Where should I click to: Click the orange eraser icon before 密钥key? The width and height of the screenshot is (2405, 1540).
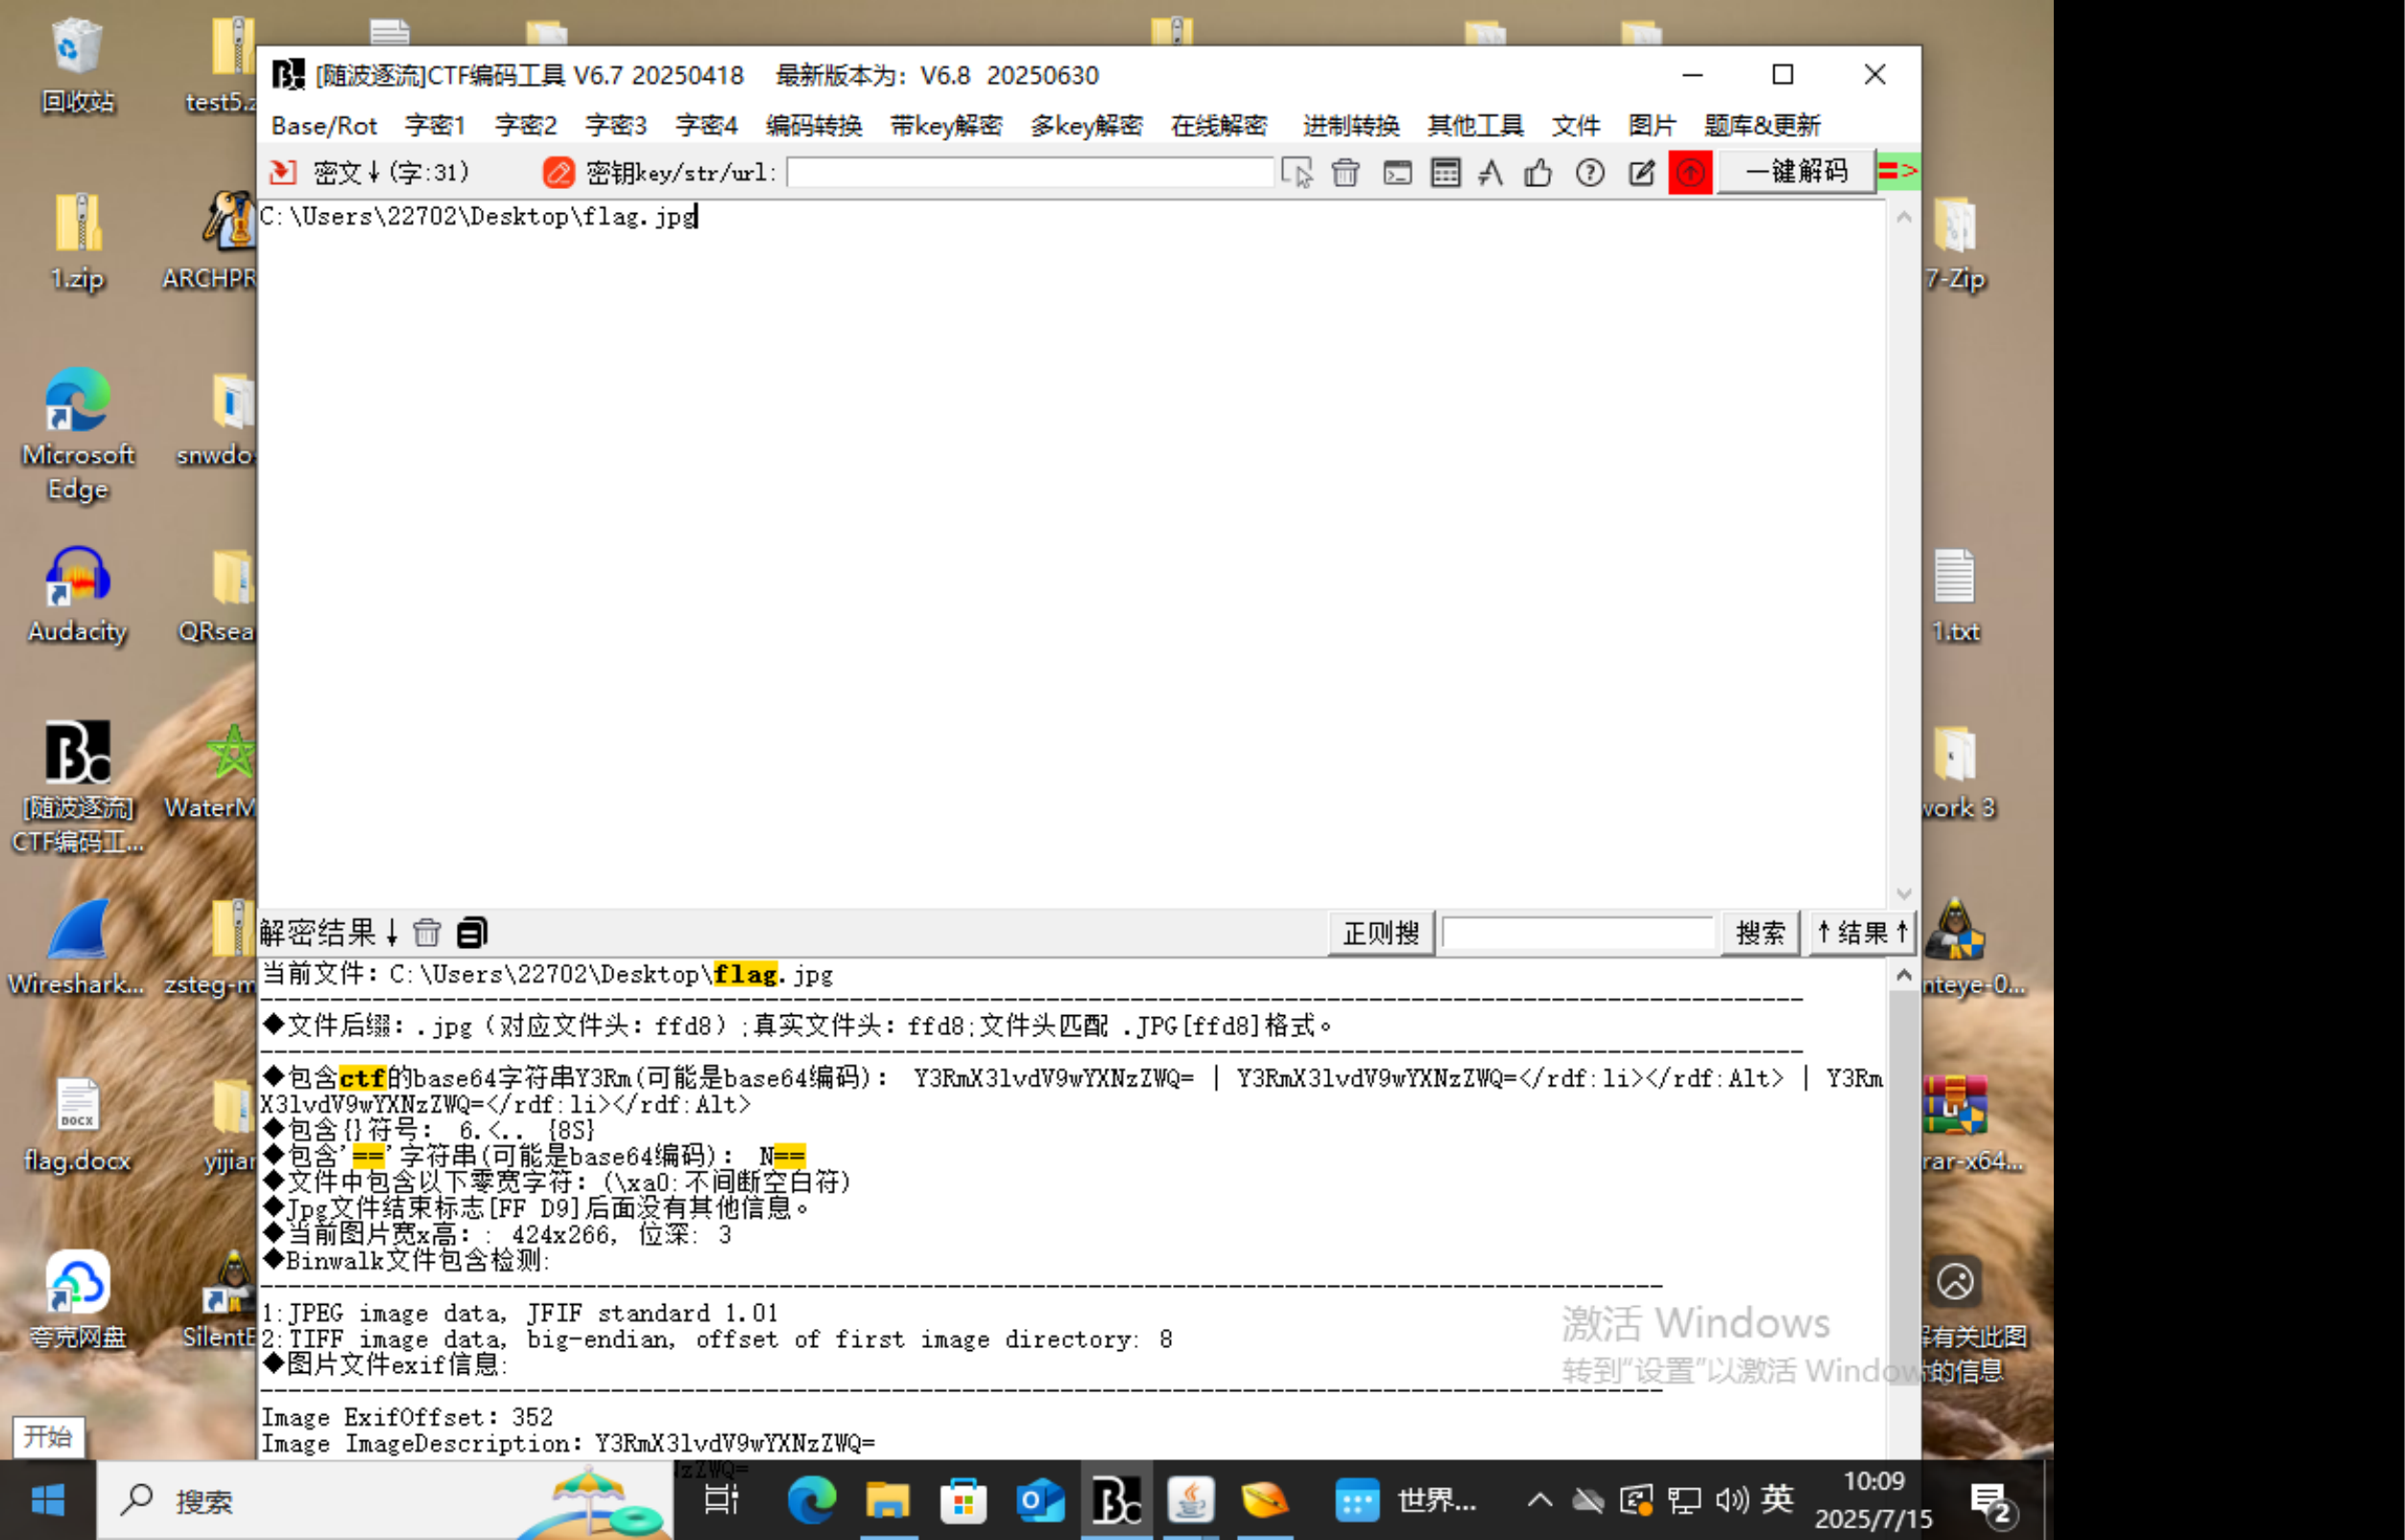click(x=558, y=172)
